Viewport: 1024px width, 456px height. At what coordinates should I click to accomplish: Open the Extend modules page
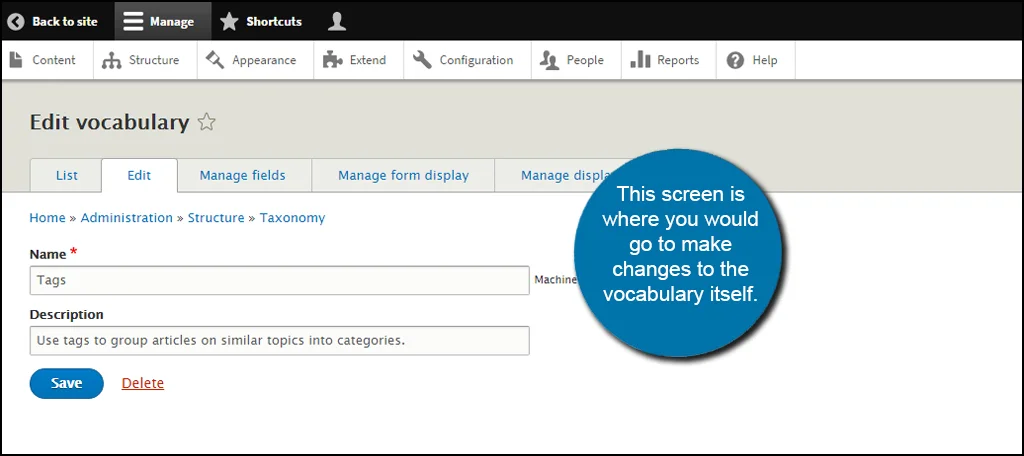pos(355,60)
